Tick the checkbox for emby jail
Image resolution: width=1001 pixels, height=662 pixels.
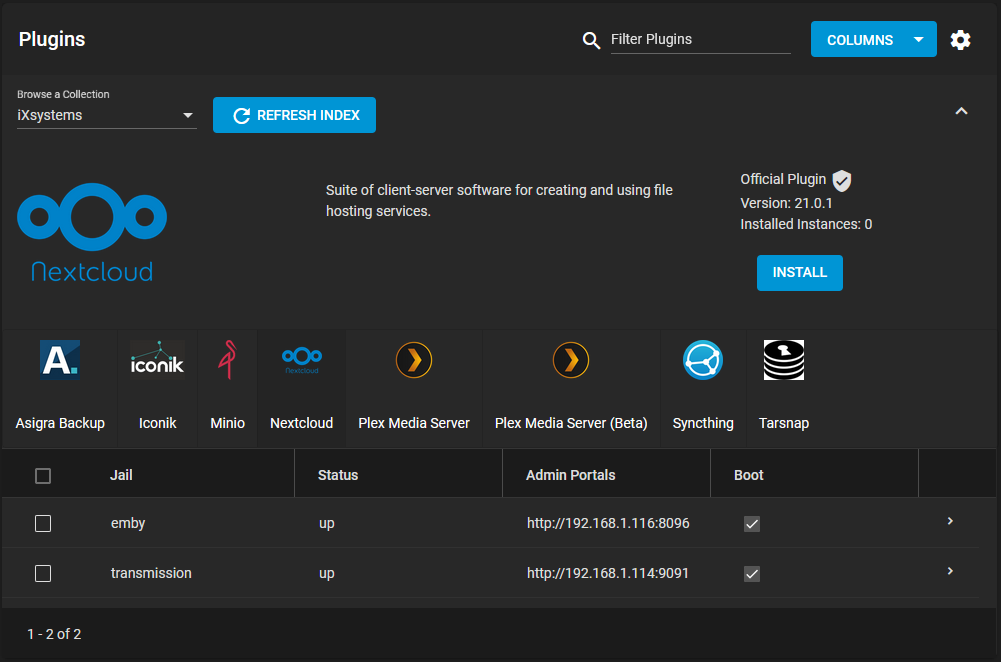tap(43, 523)
